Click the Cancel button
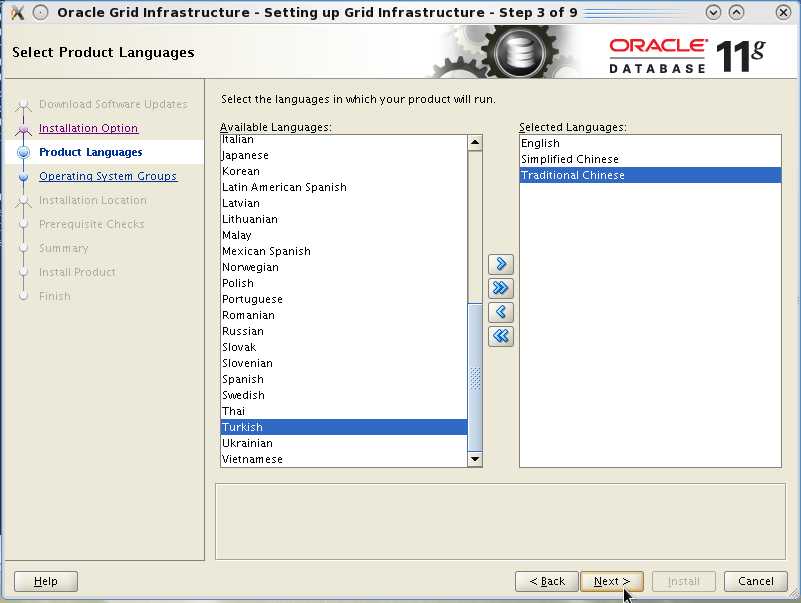This screenshot has height=603, width=801. (756, 581)
